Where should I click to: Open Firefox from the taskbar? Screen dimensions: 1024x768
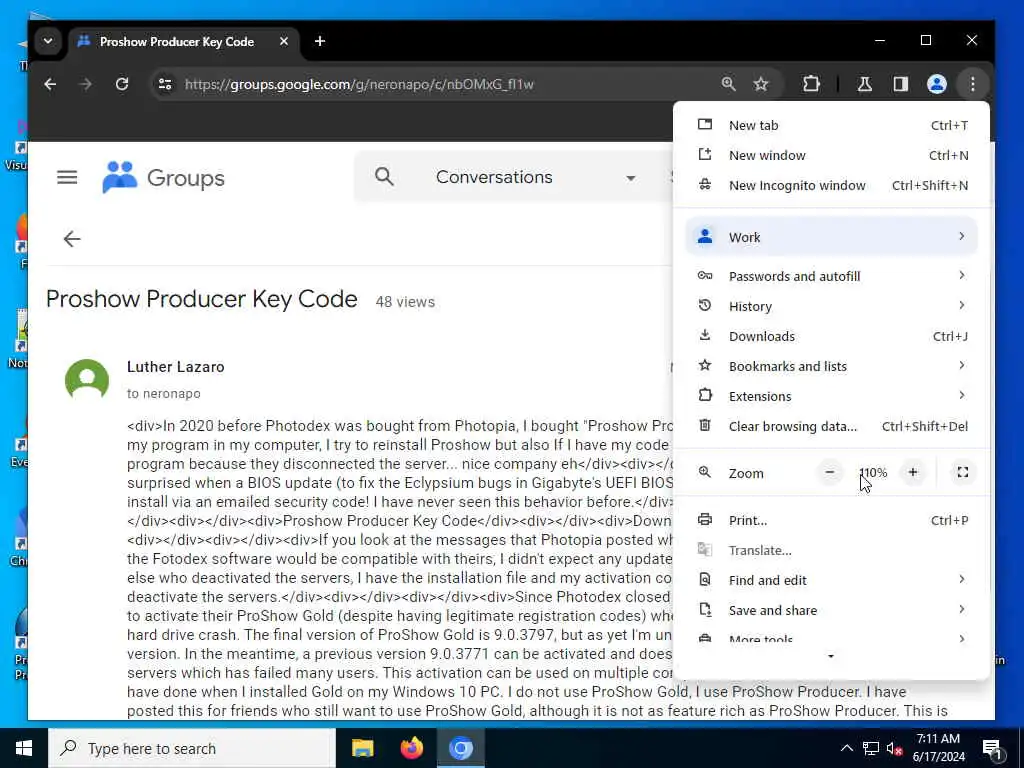pyautogui.click(x=411, y=748)
